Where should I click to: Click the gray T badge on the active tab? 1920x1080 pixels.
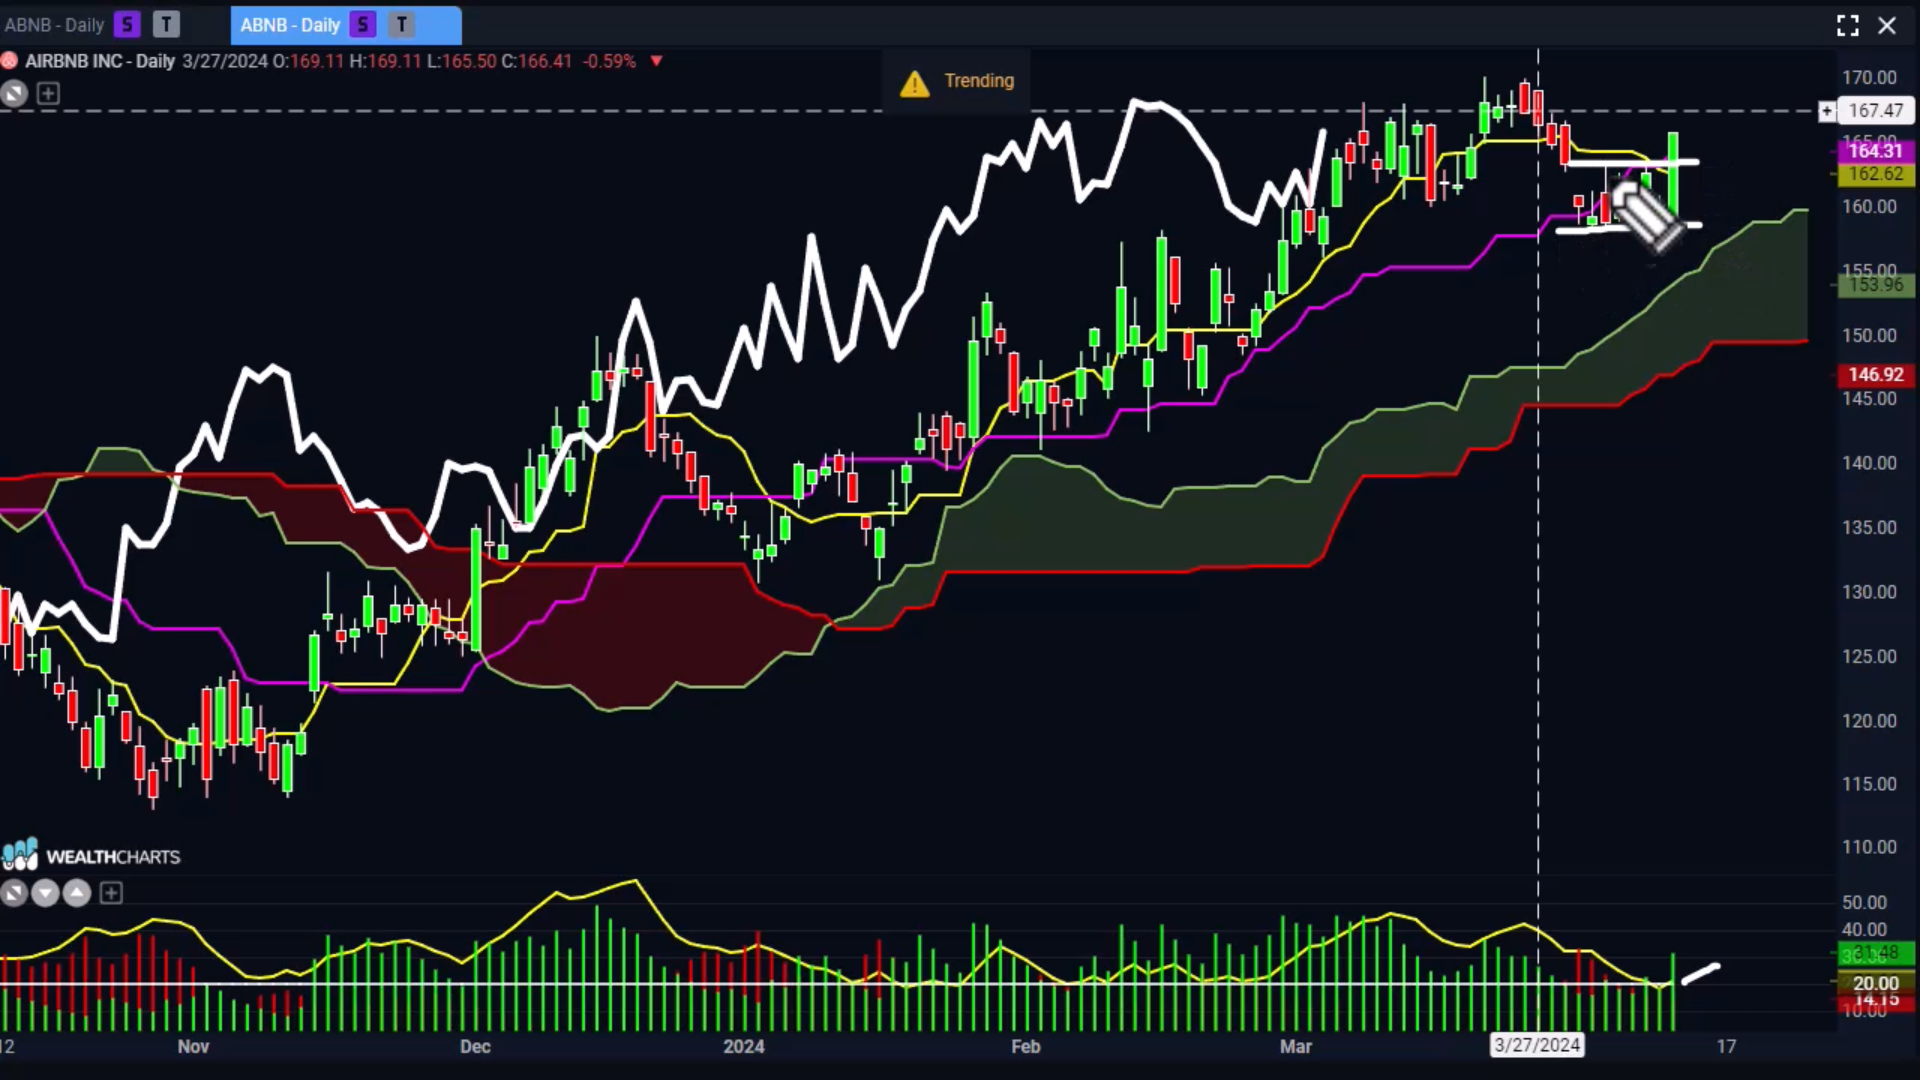(x=402, y=25)
